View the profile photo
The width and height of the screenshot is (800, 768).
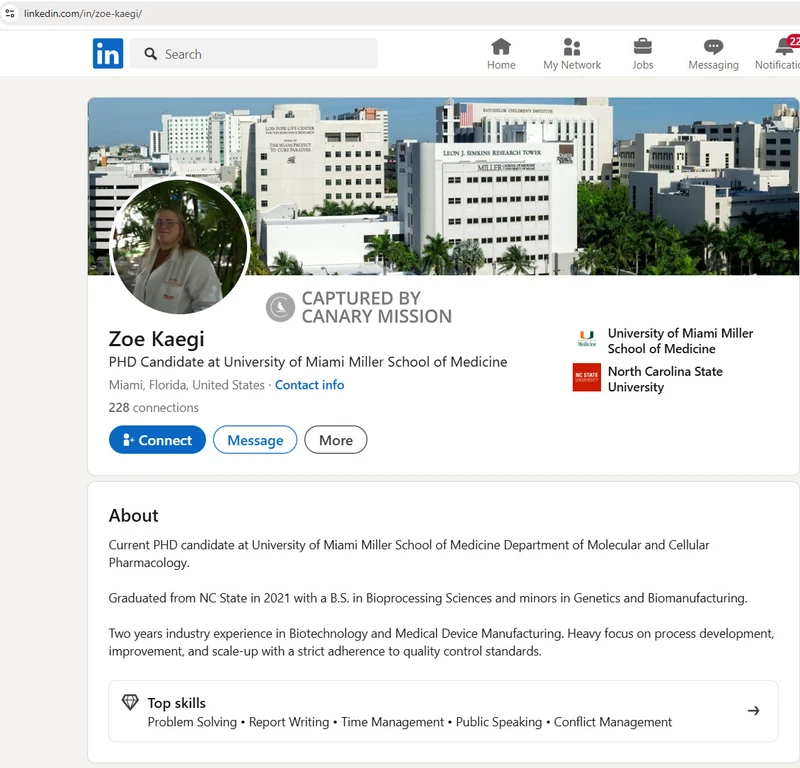pos(180,246)
